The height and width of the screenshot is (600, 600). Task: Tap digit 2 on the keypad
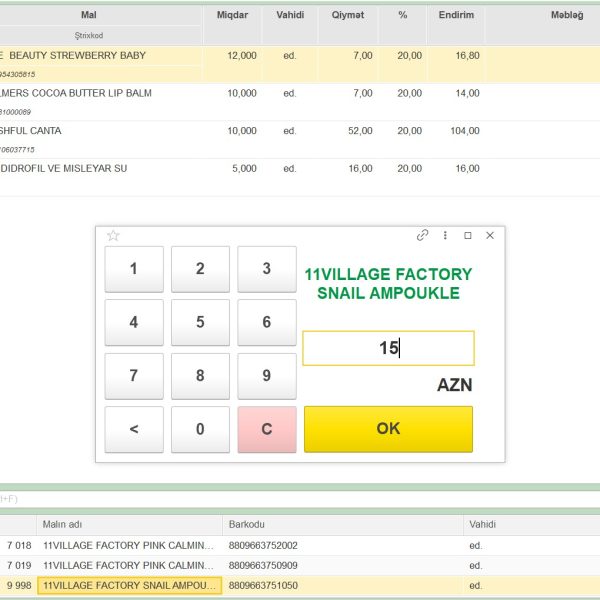[x=201, y=269]
